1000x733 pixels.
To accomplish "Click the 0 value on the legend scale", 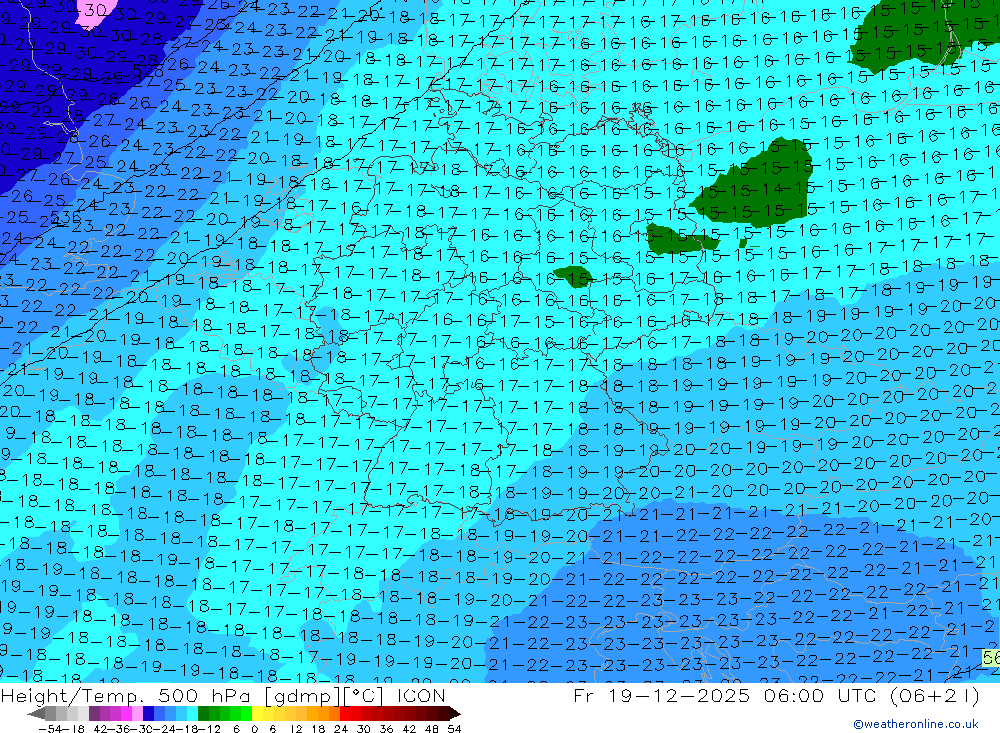I will 254,729.
